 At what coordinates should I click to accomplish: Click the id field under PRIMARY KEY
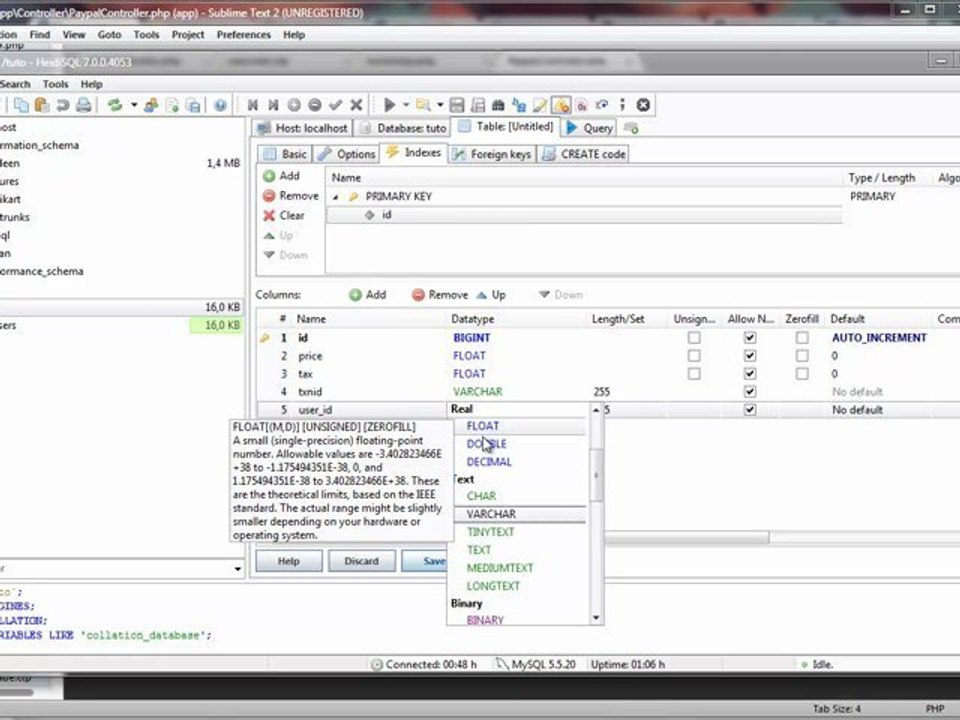[386, 215]
